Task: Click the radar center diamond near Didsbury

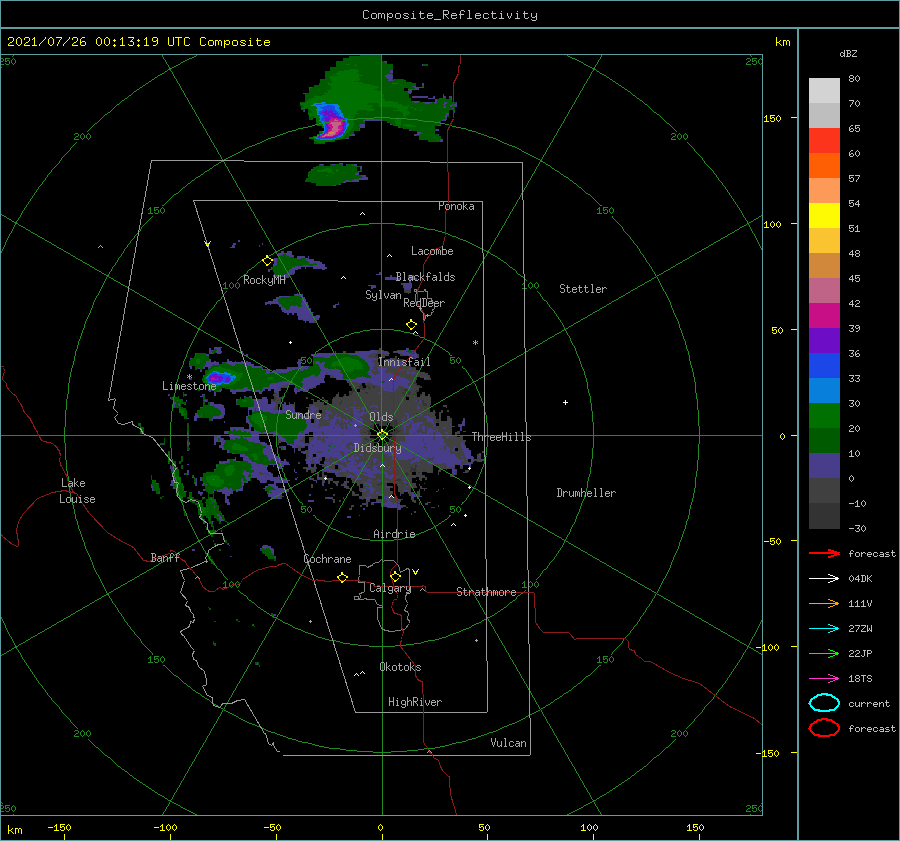Action: coord(382,435)
